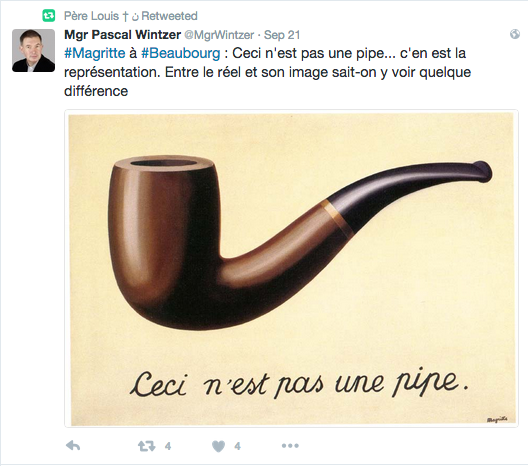Click the Mgr Pascal Wintzer display name
Image resolution: width=528 pixels, height=466 pixels.
pos(123,35)
